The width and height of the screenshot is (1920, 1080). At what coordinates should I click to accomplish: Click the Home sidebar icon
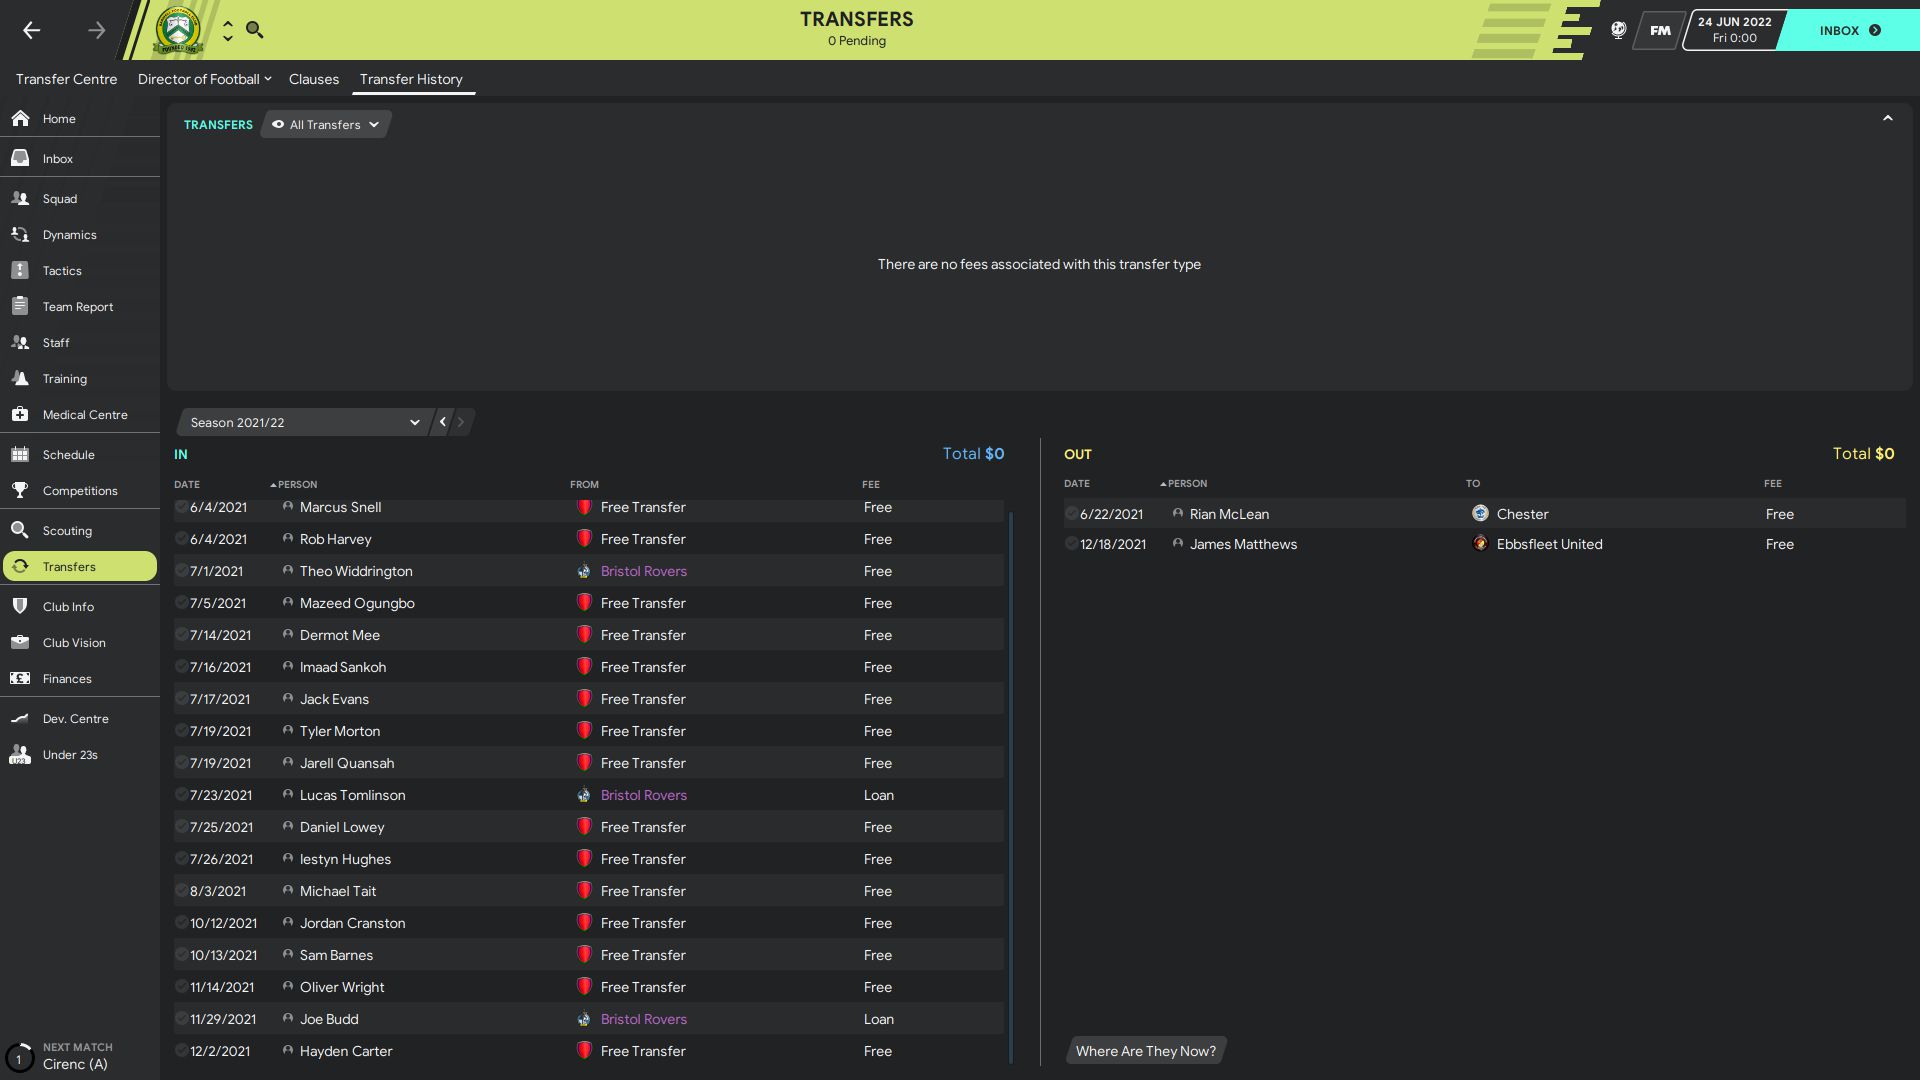pos(20,118)
